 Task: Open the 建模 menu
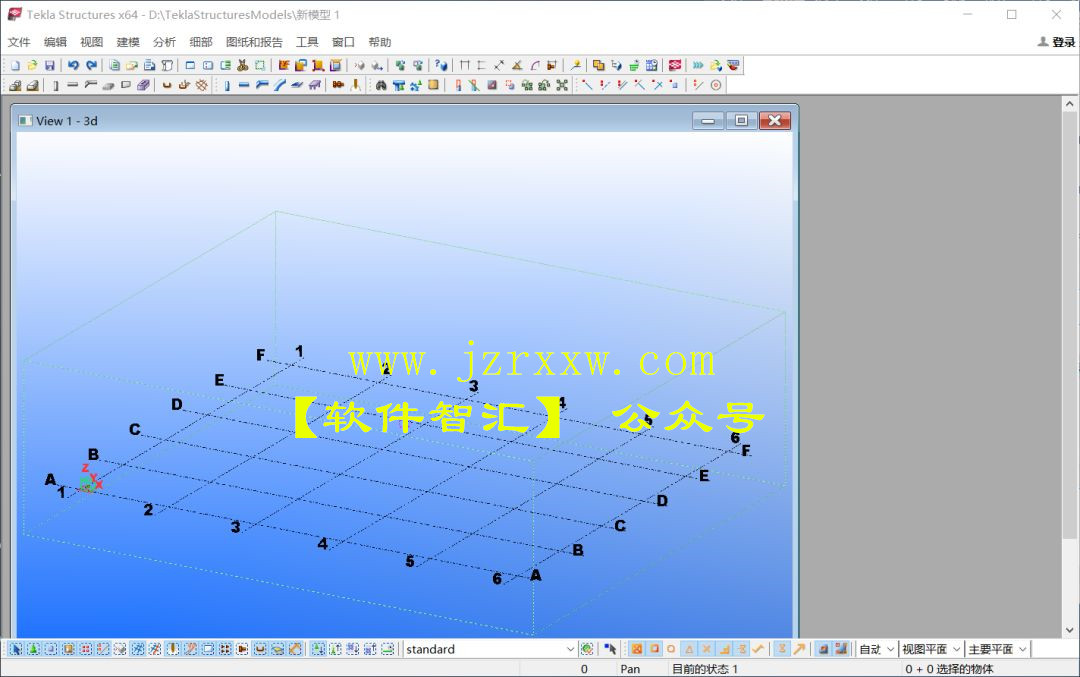128,42
